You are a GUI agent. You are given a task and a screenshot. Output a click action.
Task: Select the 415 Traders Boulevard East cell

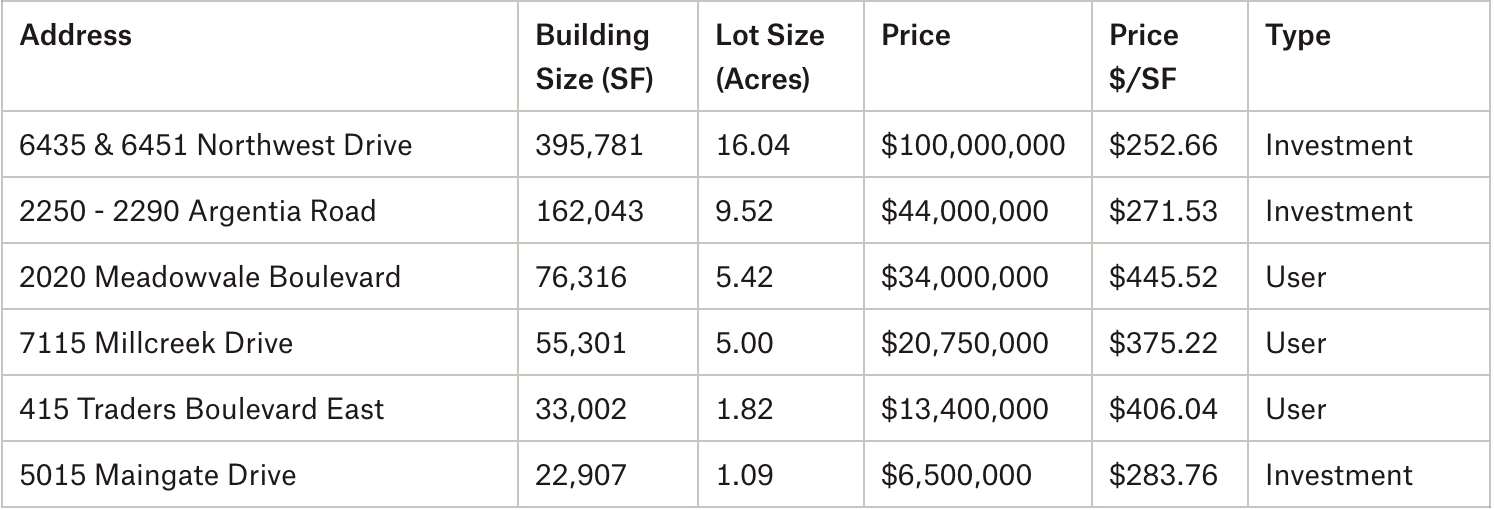[201, 409]
